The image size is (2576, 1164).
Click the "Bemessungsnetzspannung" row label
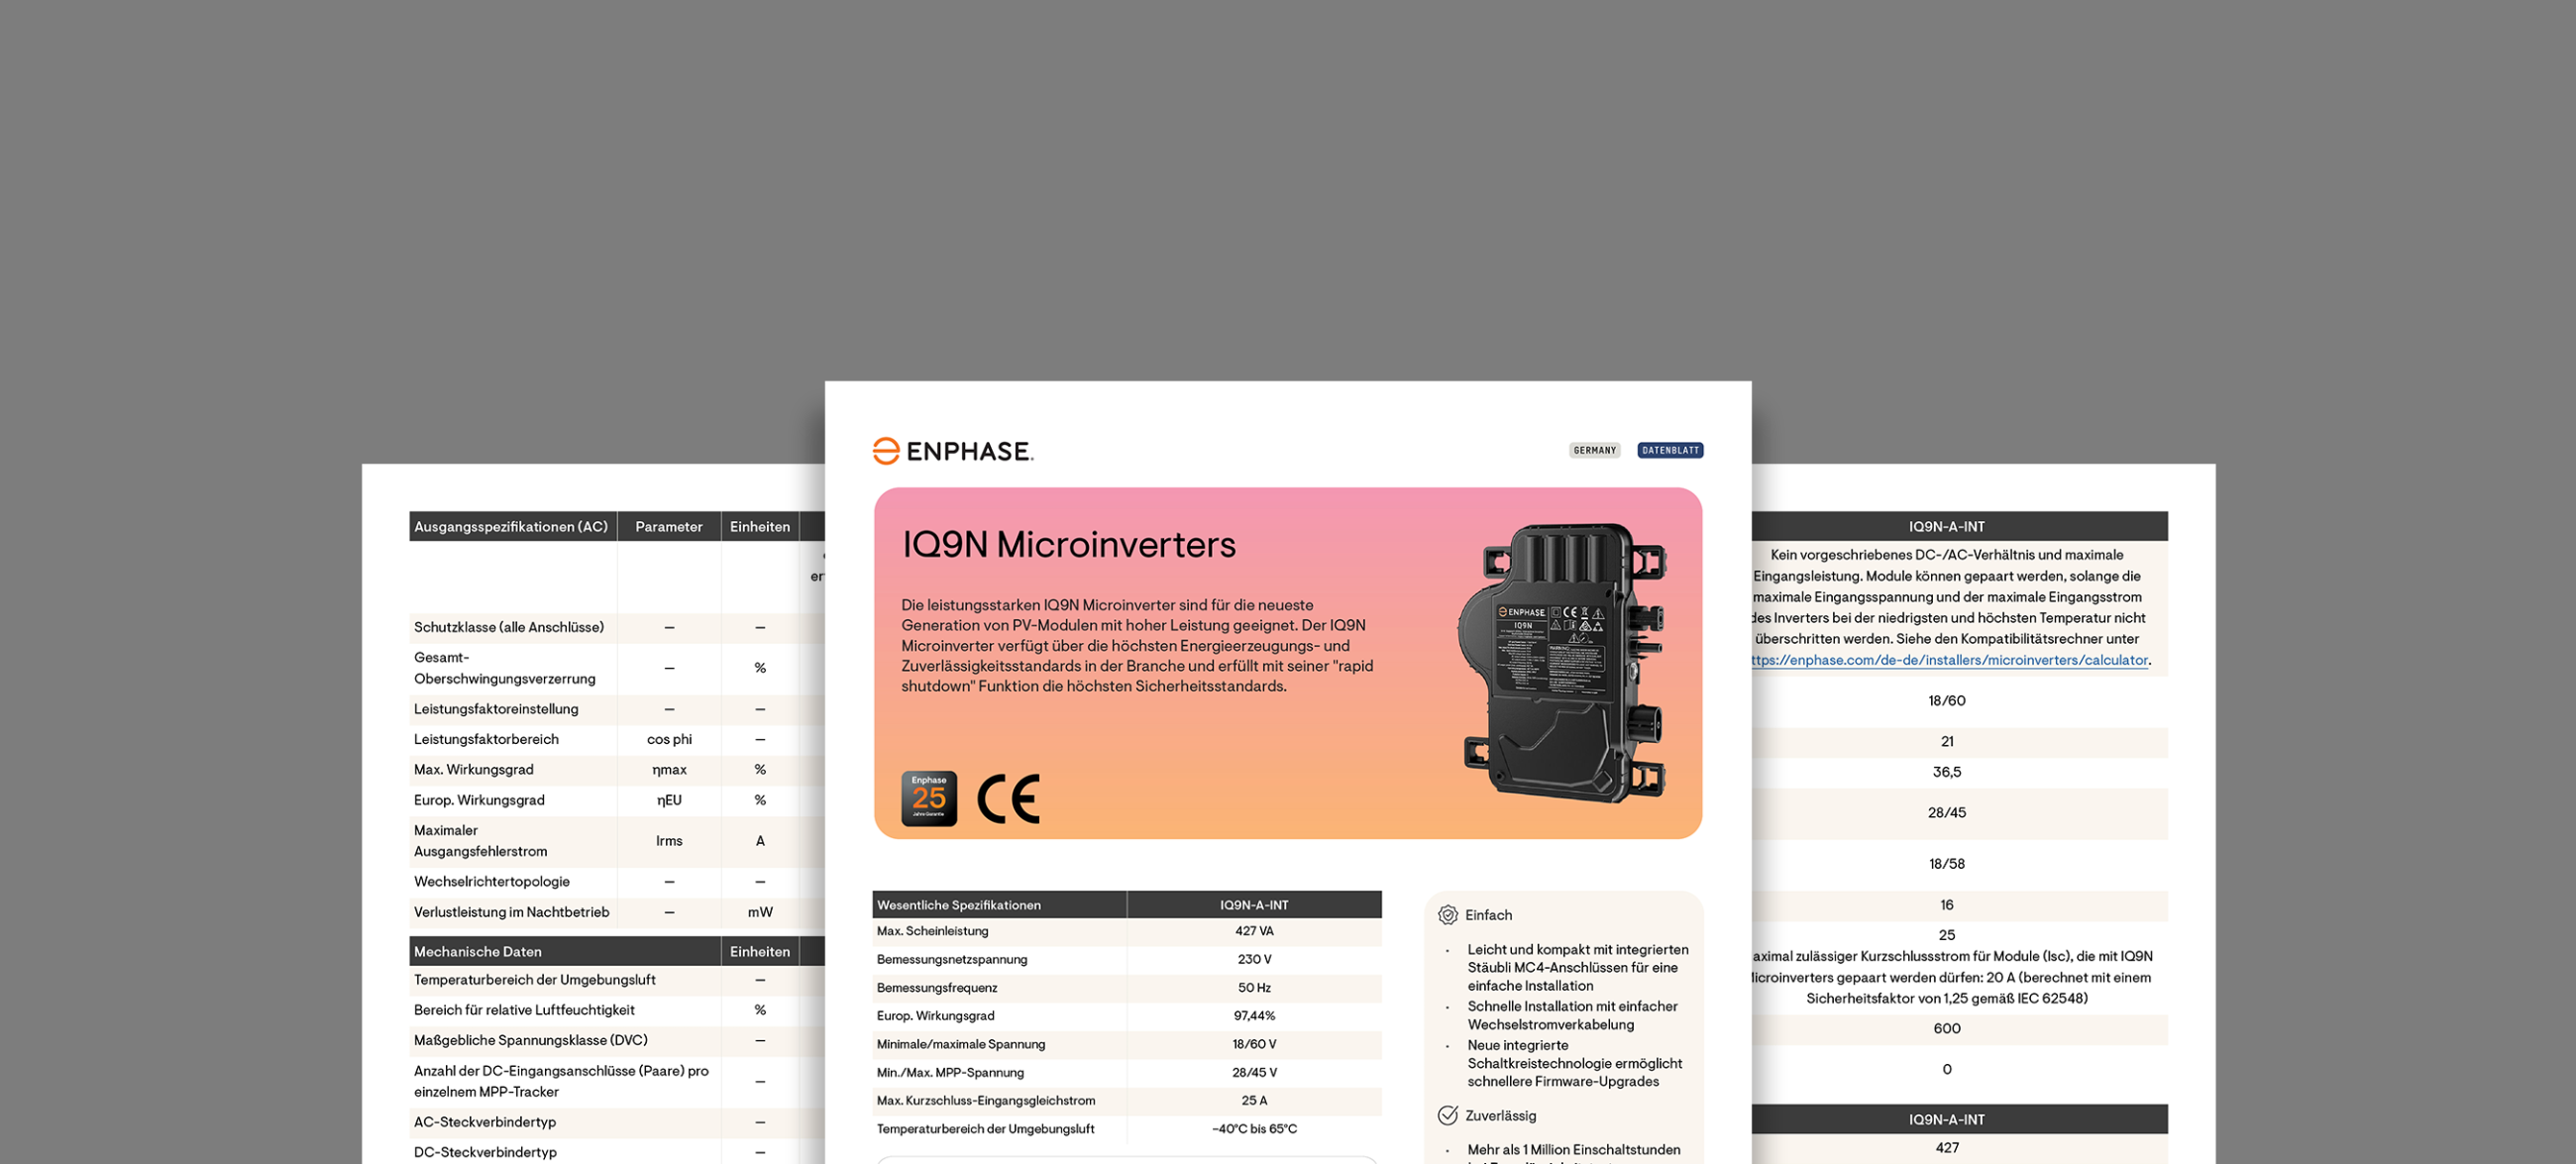pyautogui.click(x=952, y=959)
